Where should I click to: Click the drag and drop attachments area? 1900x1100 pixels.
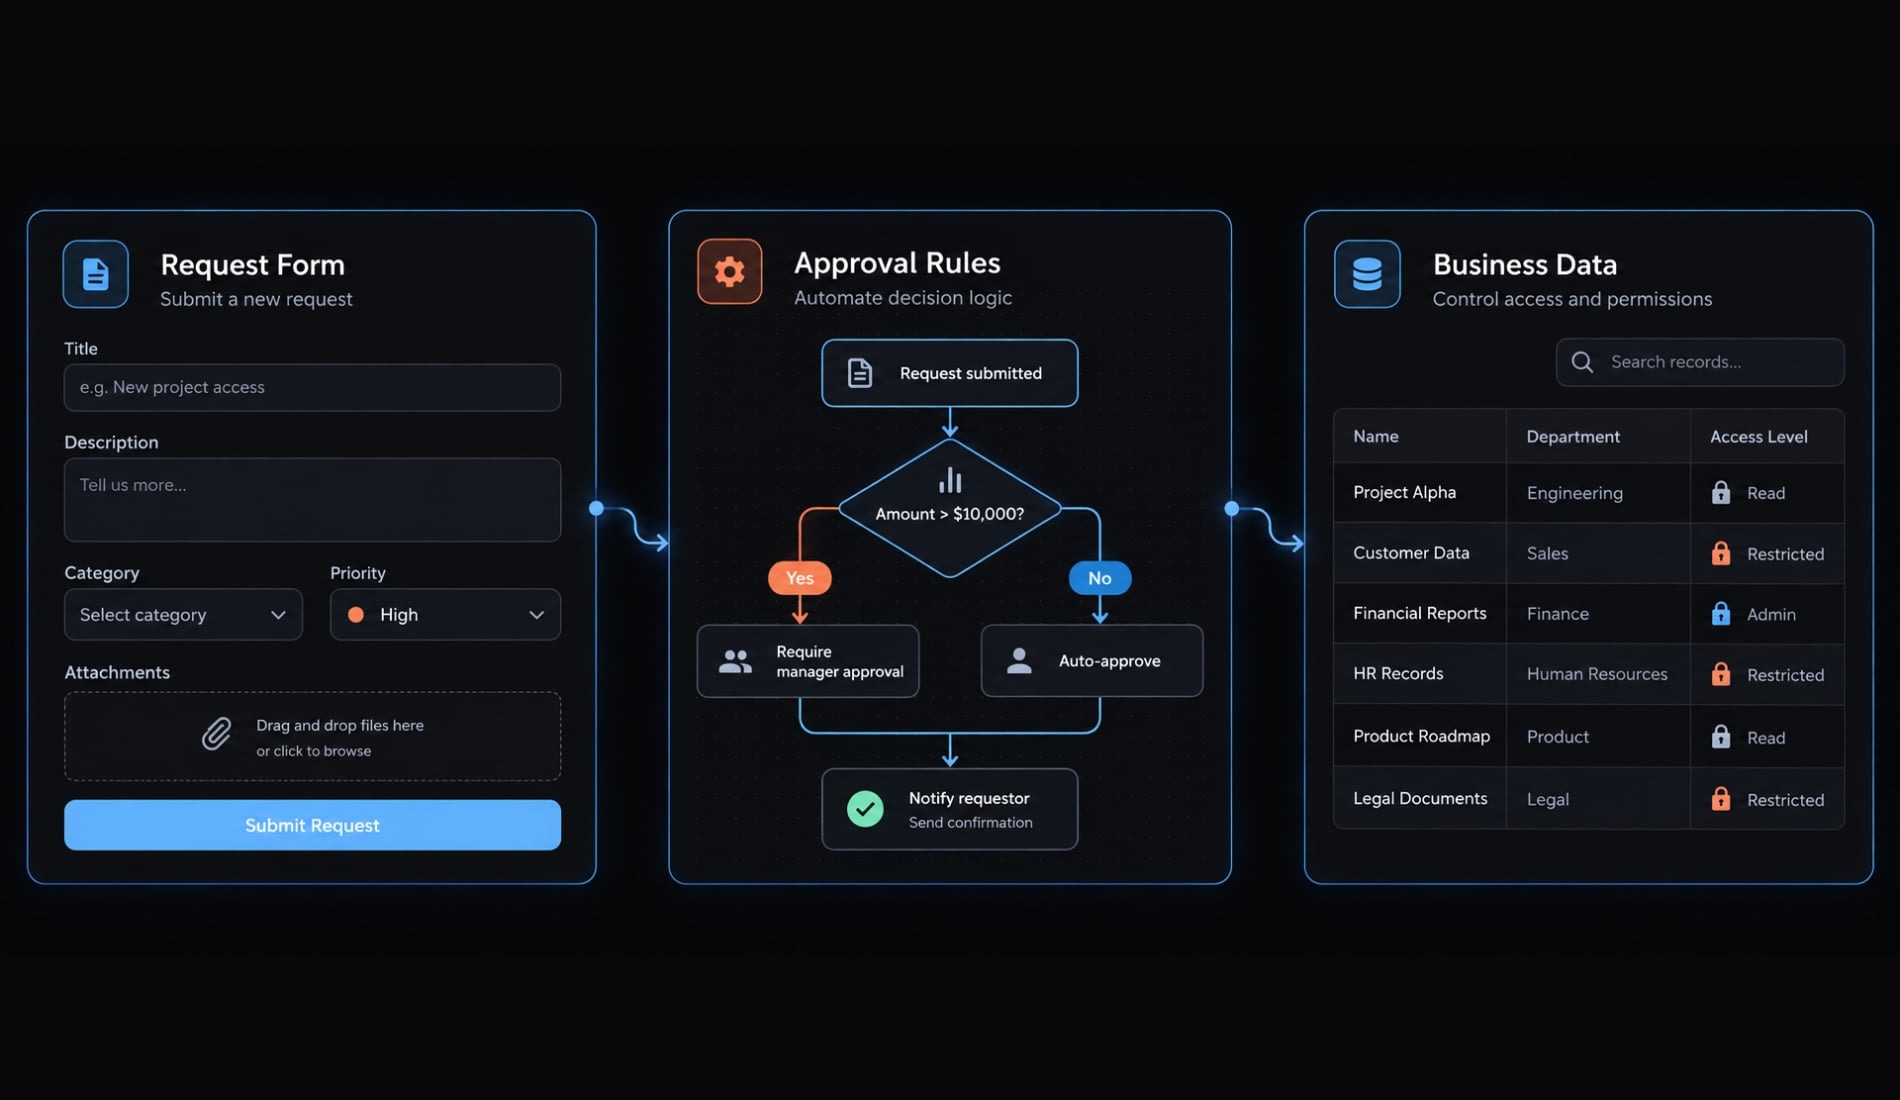pyautogui.click(x=312, y=736)
